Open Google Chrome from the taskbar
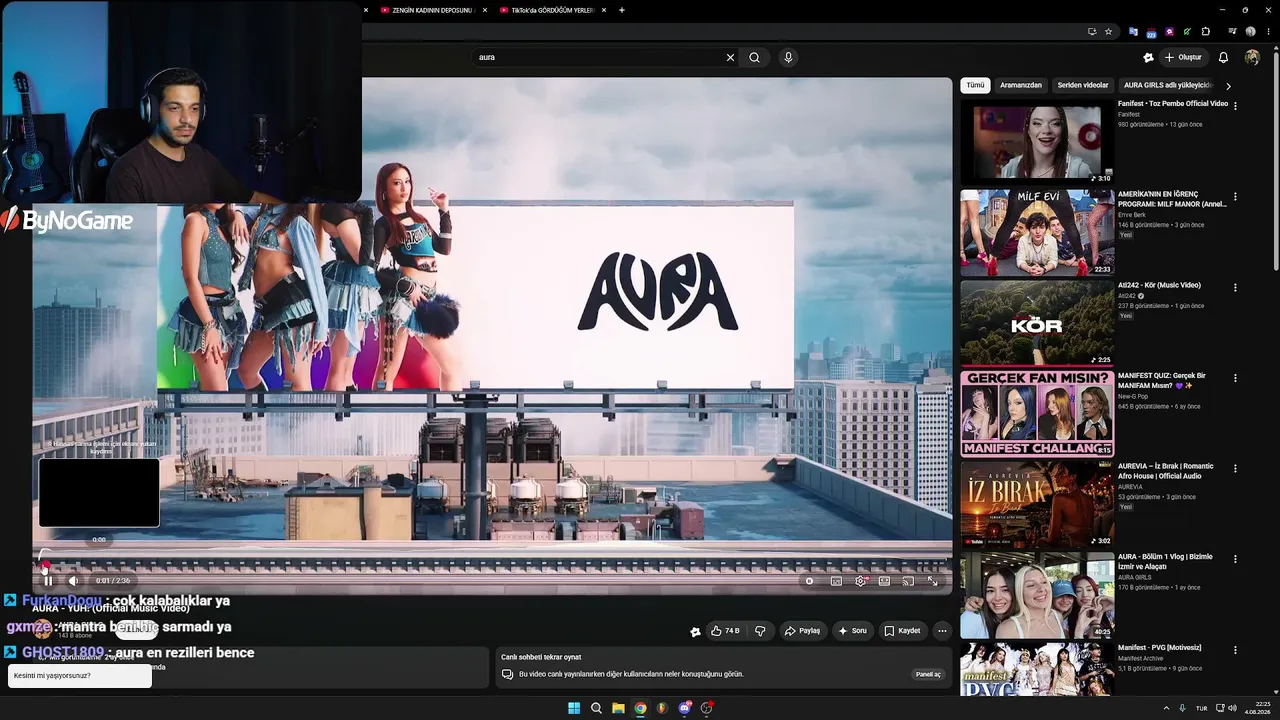1280x720 pixels. coord(640,708)
